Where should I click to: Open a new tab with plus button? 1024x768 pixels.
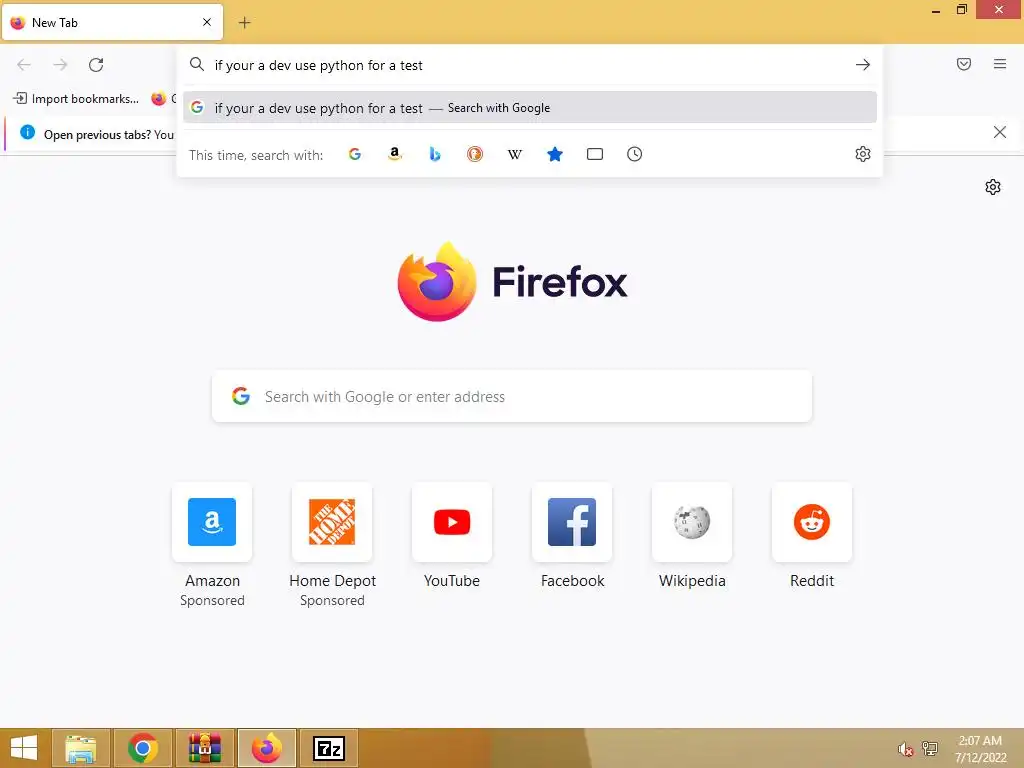[244, 23]
